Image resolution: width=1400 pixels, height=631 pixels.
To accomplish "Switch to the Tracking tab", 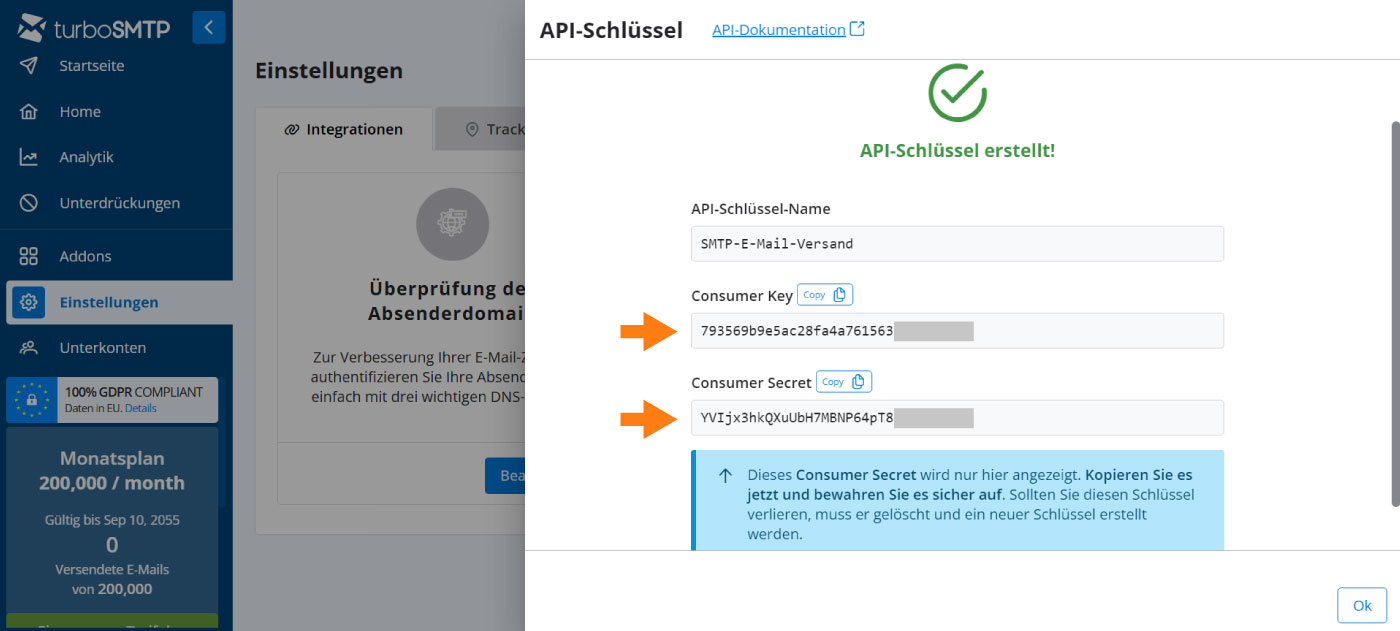I will [x=495, y=130].
